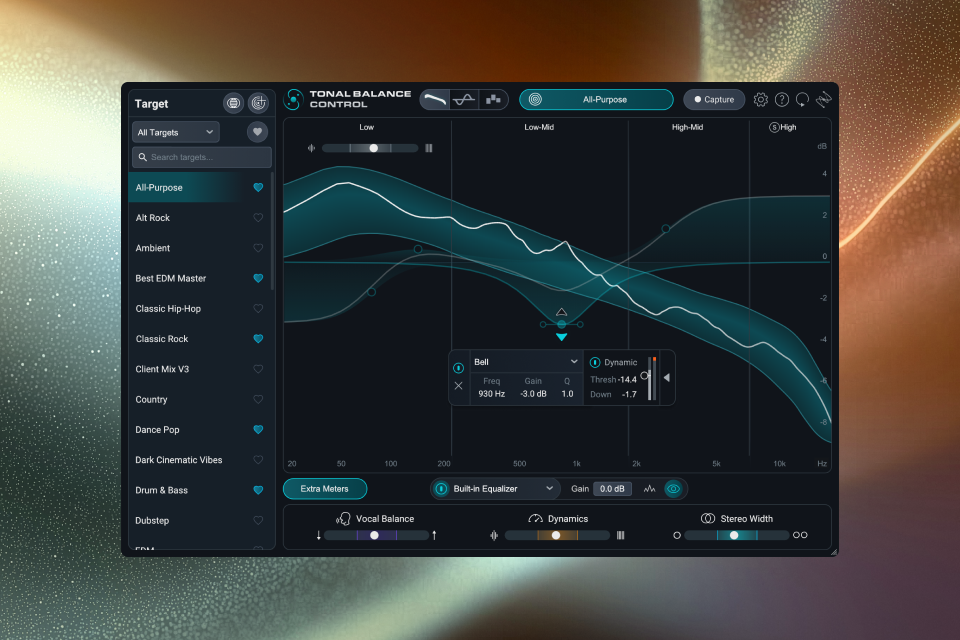Click the Capture button
960x640 pixels.
point(714,100)
